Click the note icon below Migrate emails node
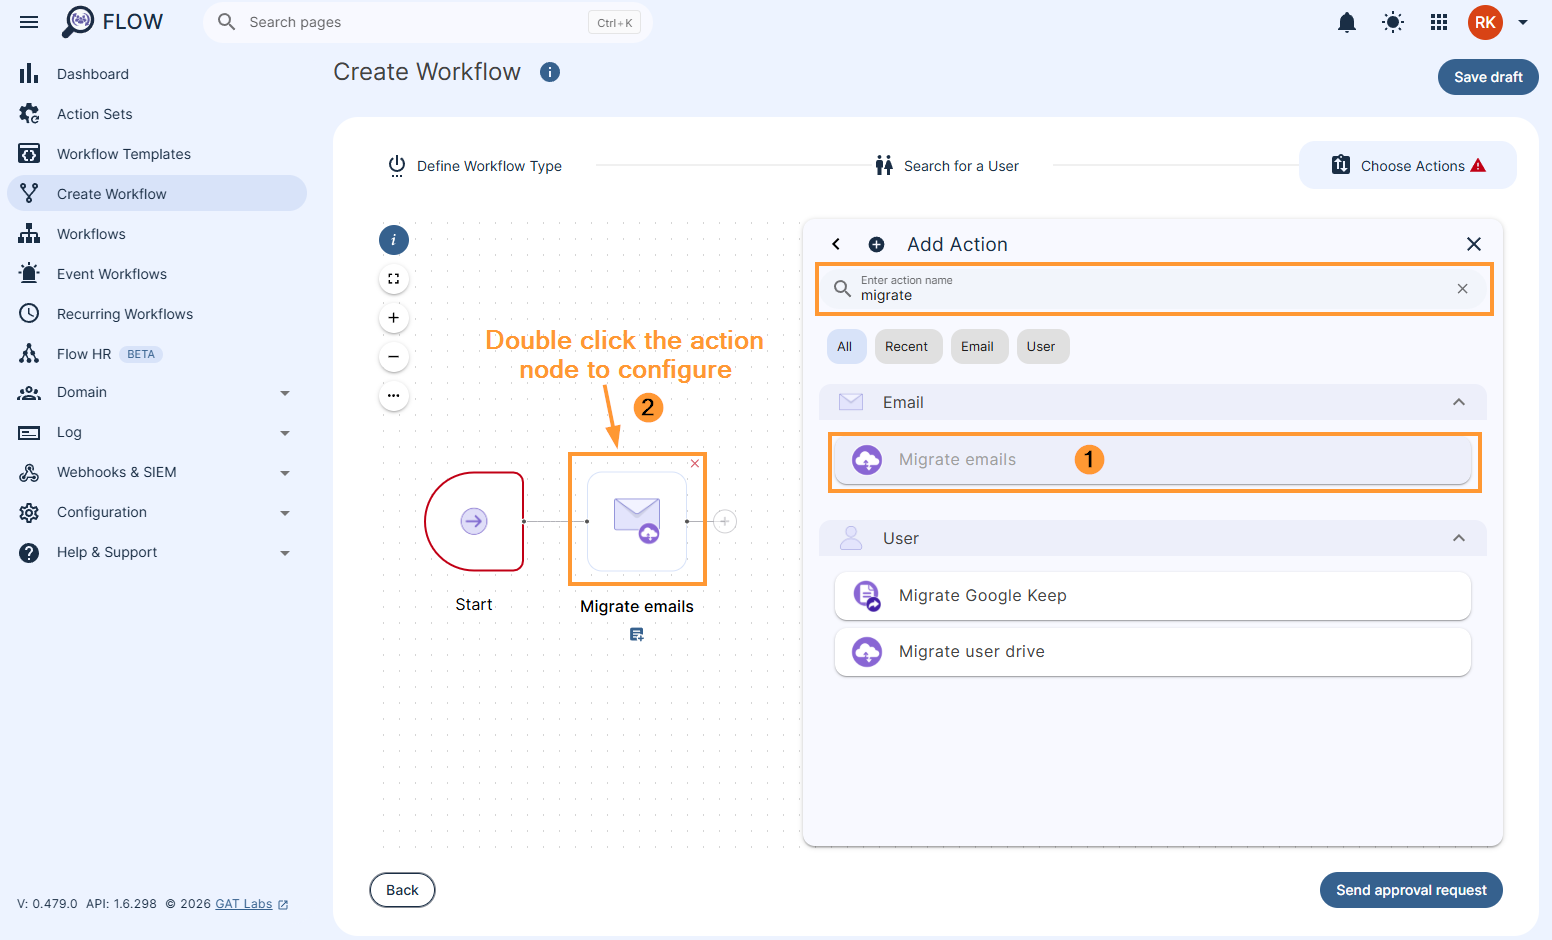Image resolution: width=1552 pixels, height=940 pixels. pyautogui.click(x=637, y=634)
